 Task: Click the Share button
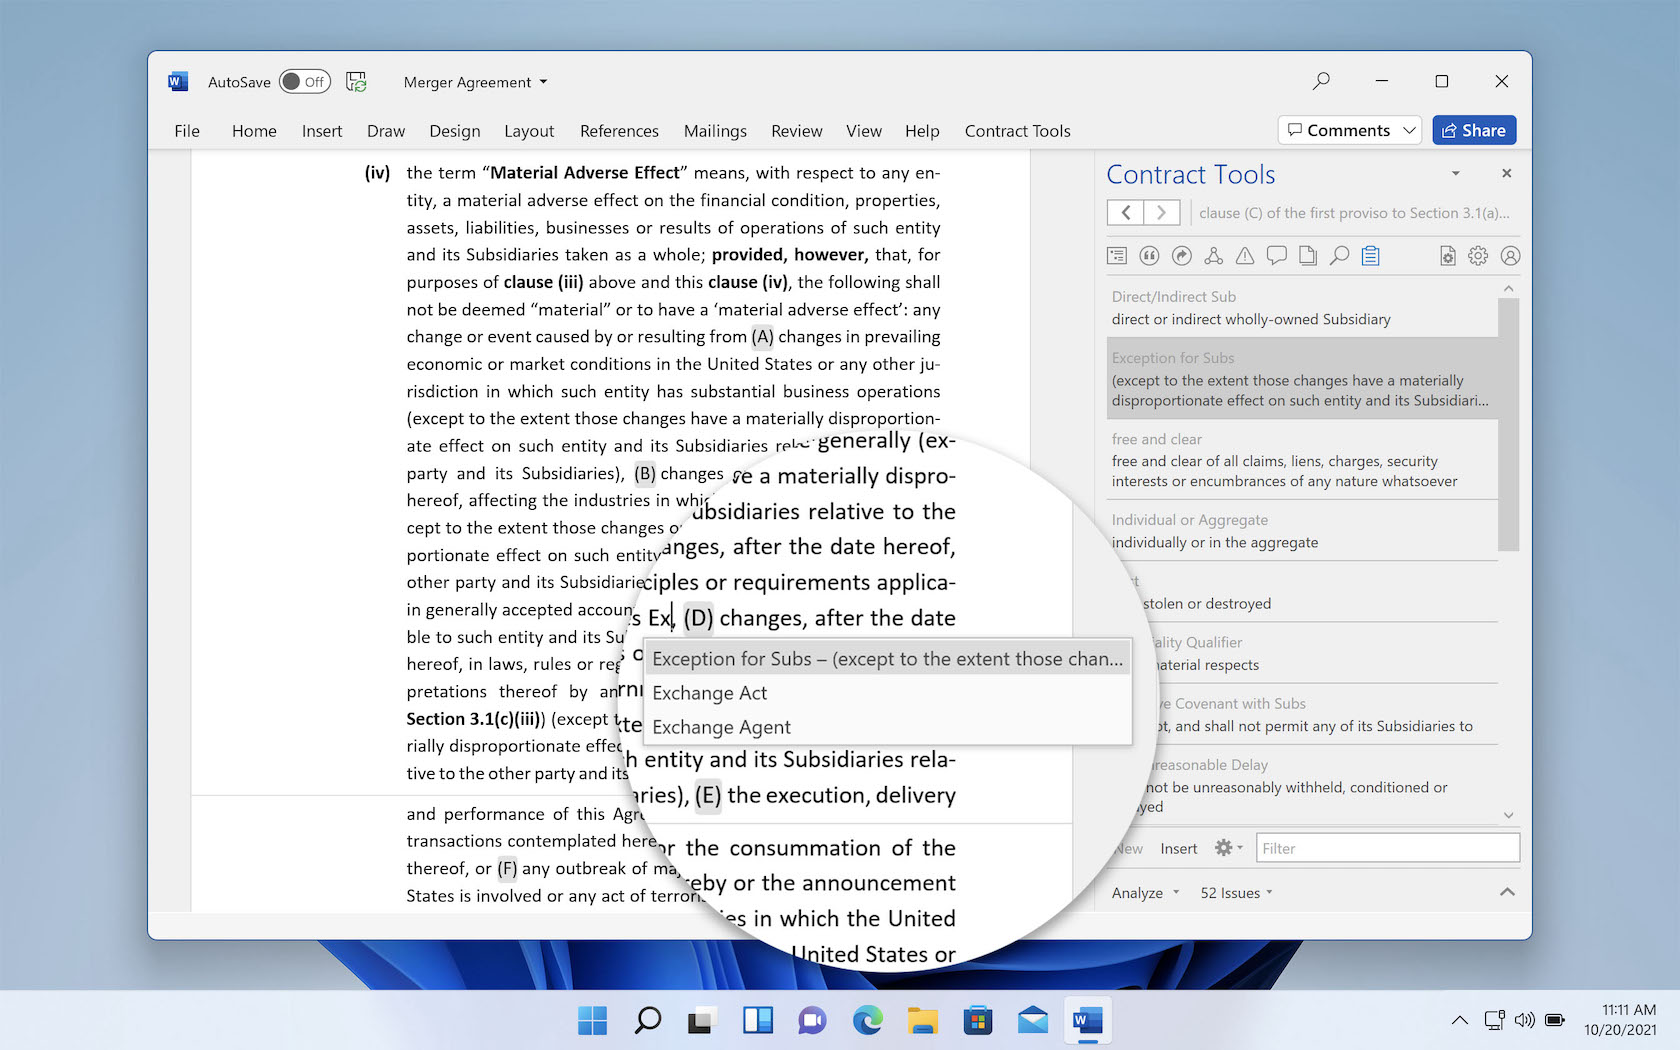pos(1474,130)
